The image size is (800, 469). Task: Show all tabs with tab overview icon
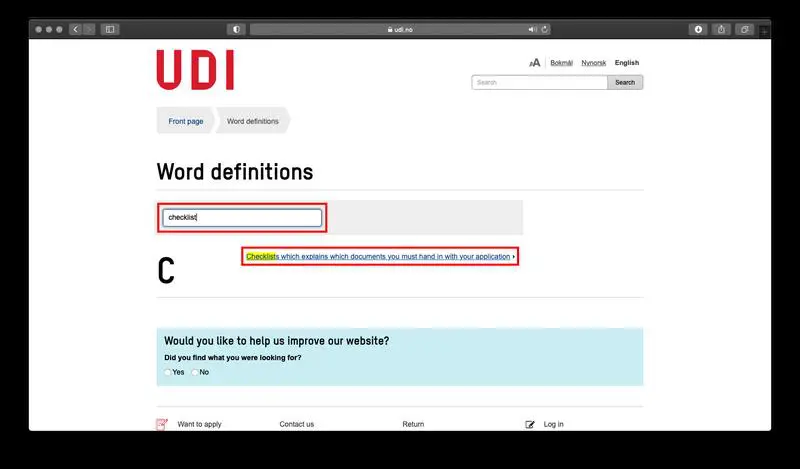745,29
